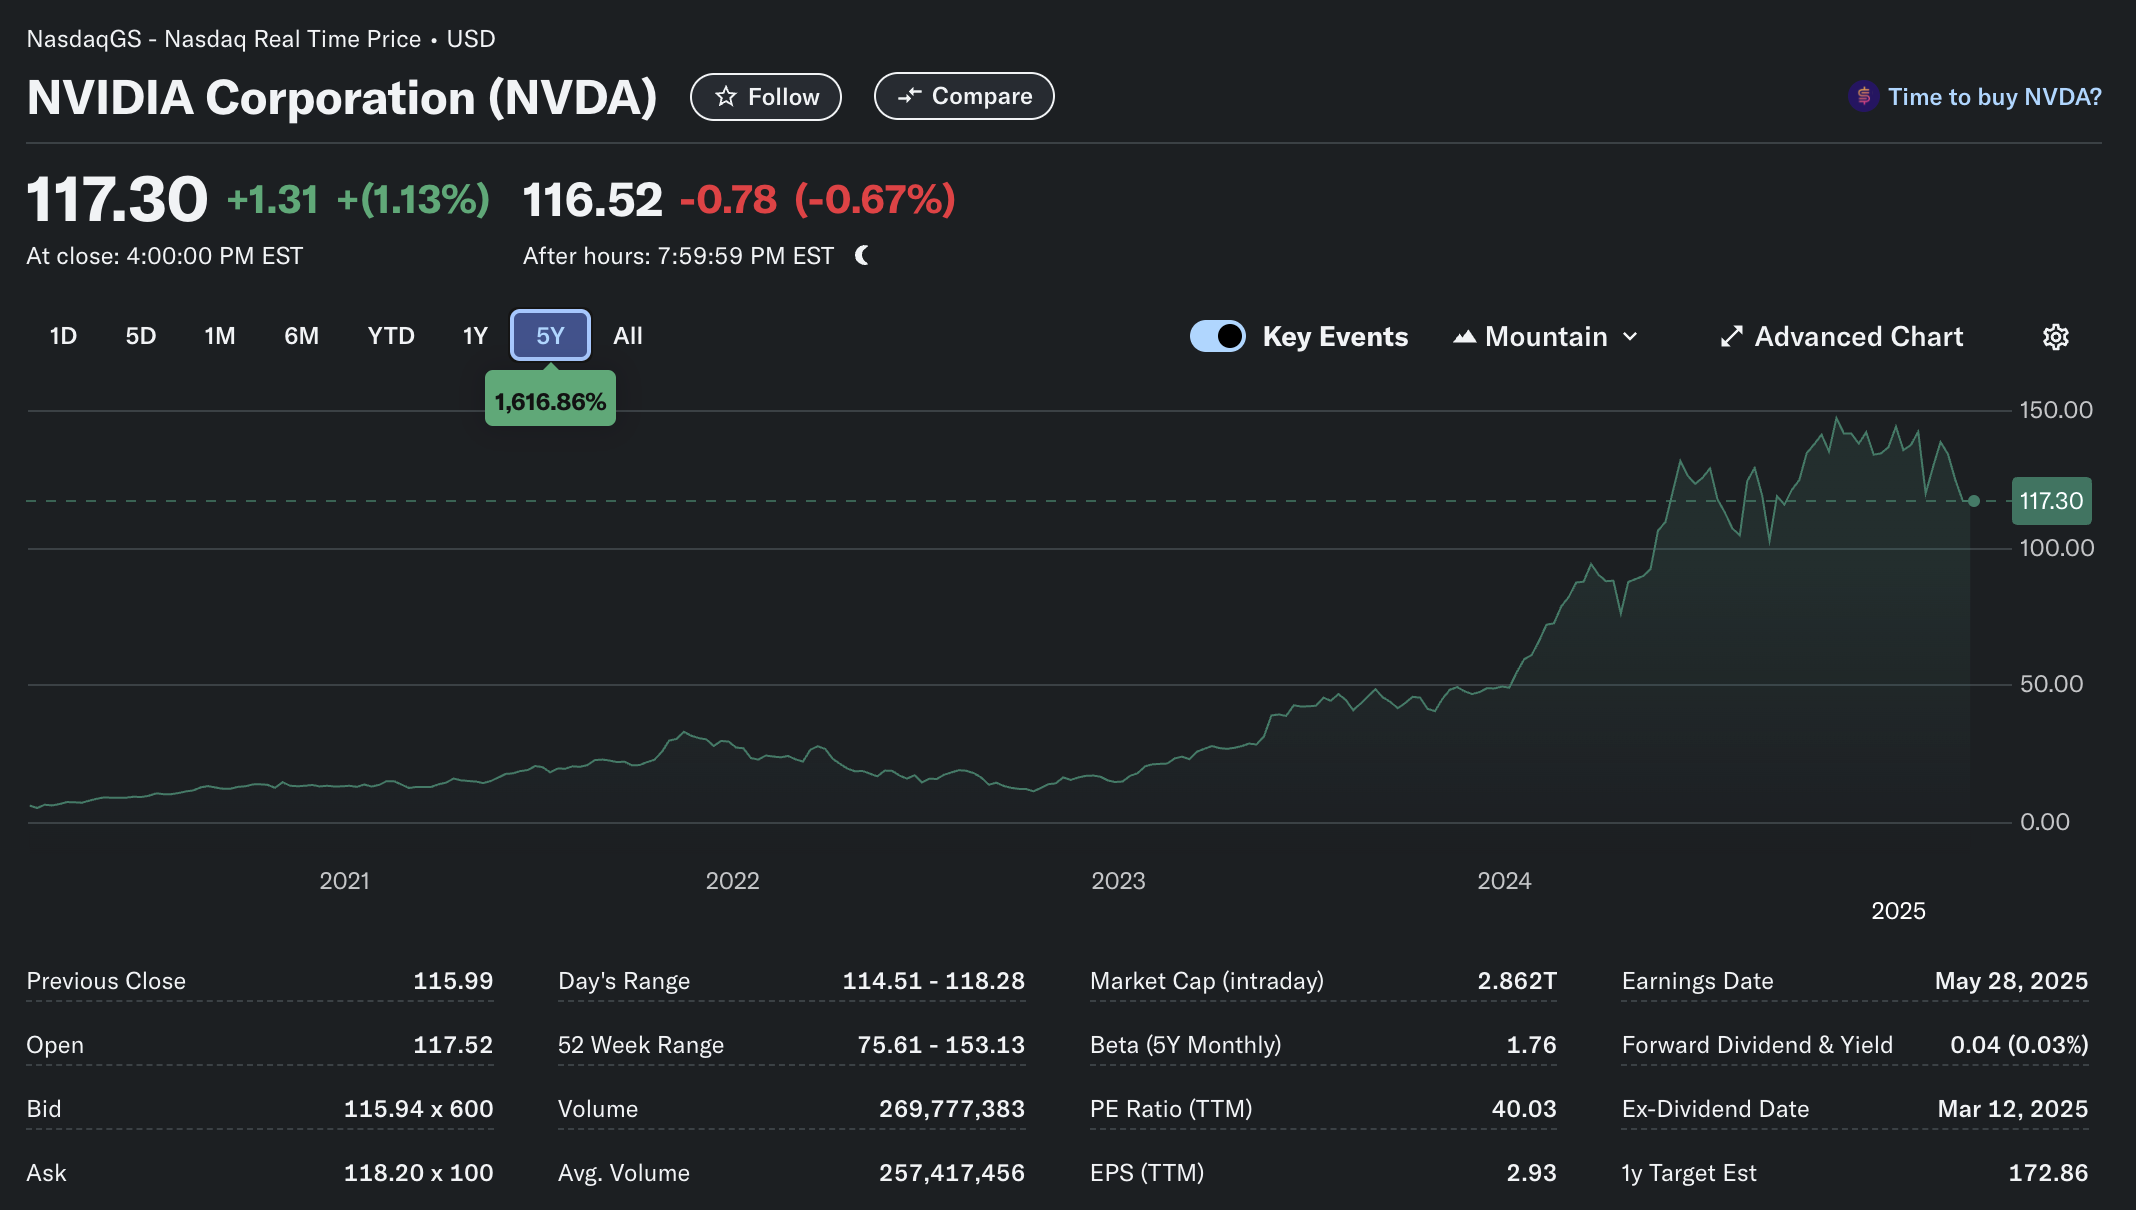This screenshot has width=2136, height=1210.
Task: Open the Compare button
Action: [964, 96]
